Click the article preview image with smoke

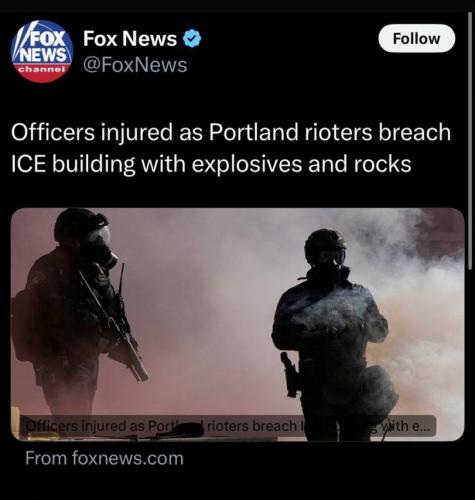pos(238,324)
